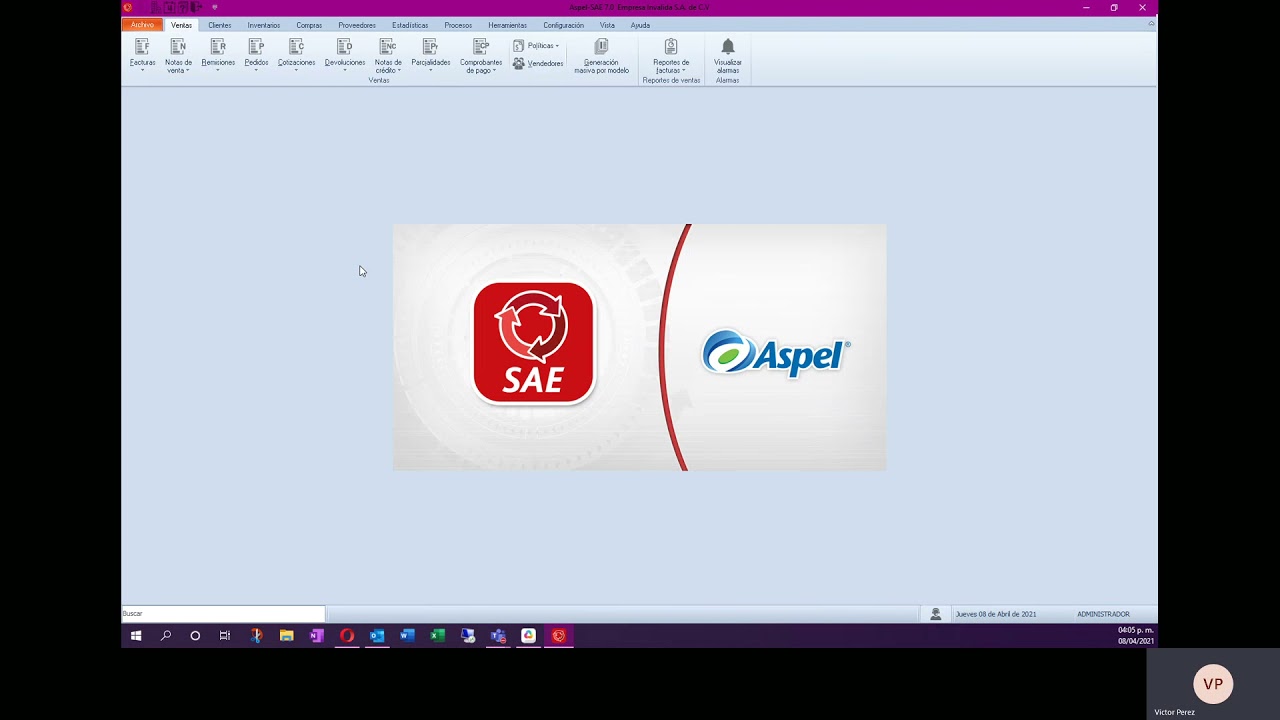
Task: Click the user icon in status bar
Action: click(x=936, y=614)
